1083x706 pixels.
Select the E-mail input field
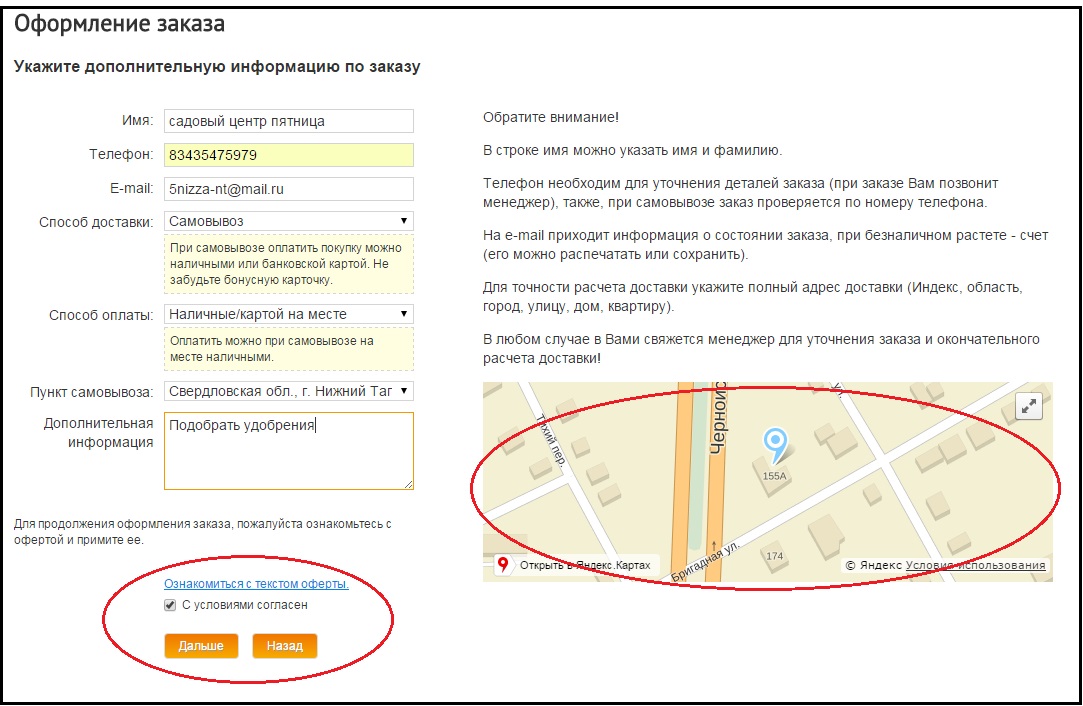coord(289,188)
